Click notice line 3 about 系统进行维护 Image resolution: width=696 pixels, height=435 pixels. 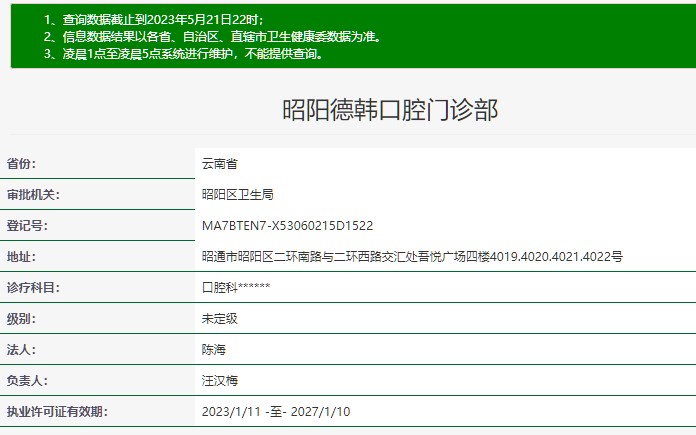click(x=184, y=54)
